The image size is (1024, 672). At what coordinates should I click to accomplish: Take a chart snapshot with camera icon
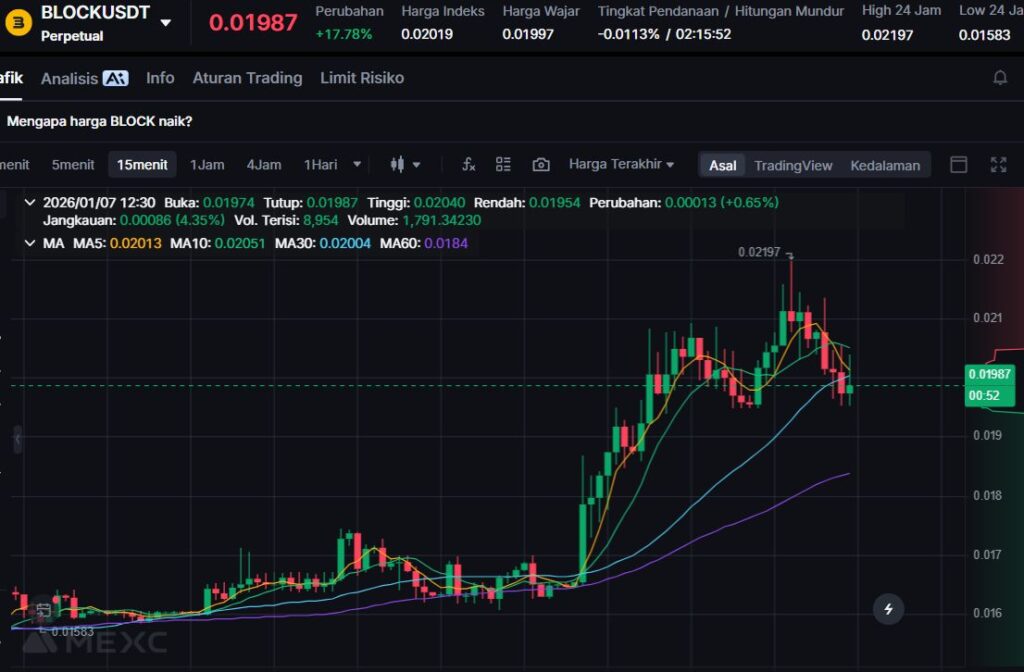click(x=541, y=165)
